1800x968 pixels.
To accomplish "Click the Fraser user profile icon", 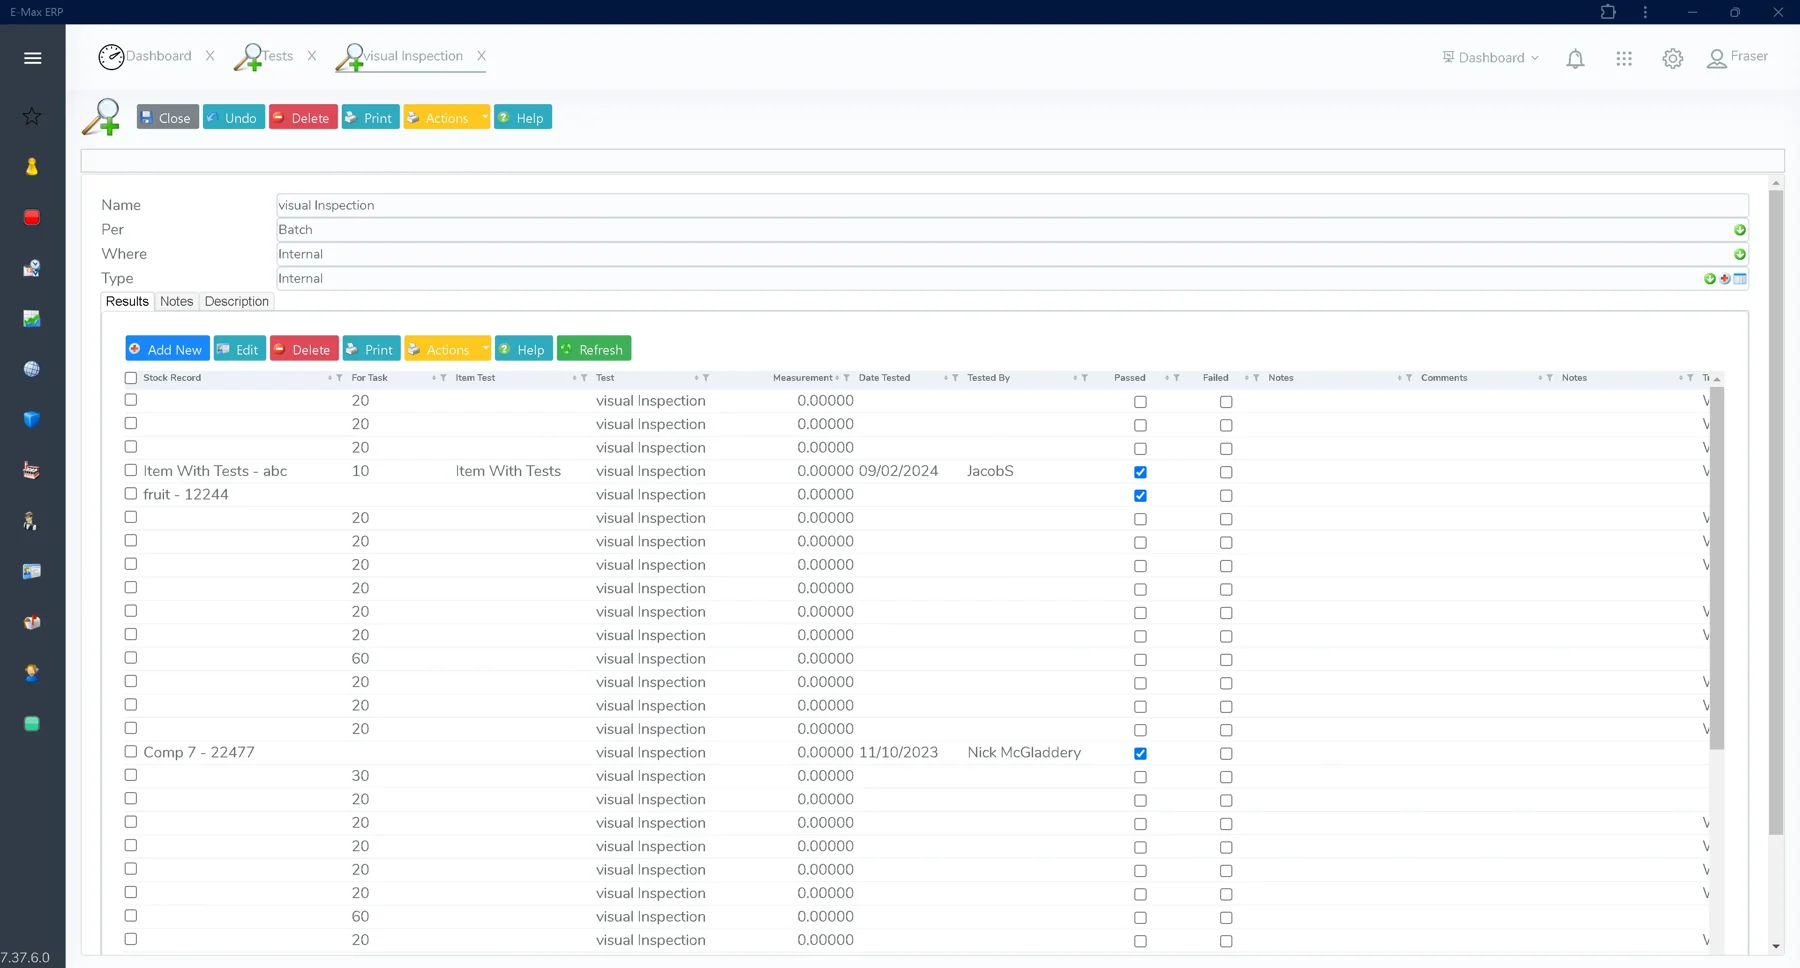I will coord(1717,59).
